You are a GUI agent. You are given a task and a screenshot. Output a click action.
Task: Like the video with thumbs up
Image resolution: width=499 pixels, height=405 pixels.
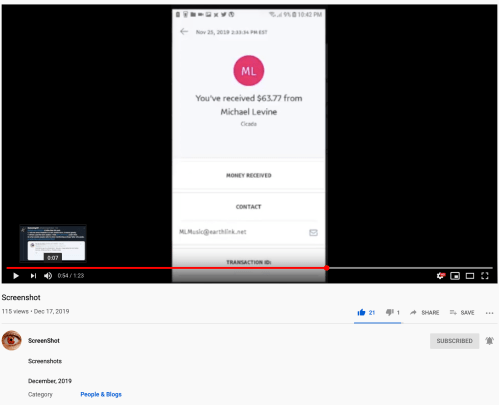[361, 312]
